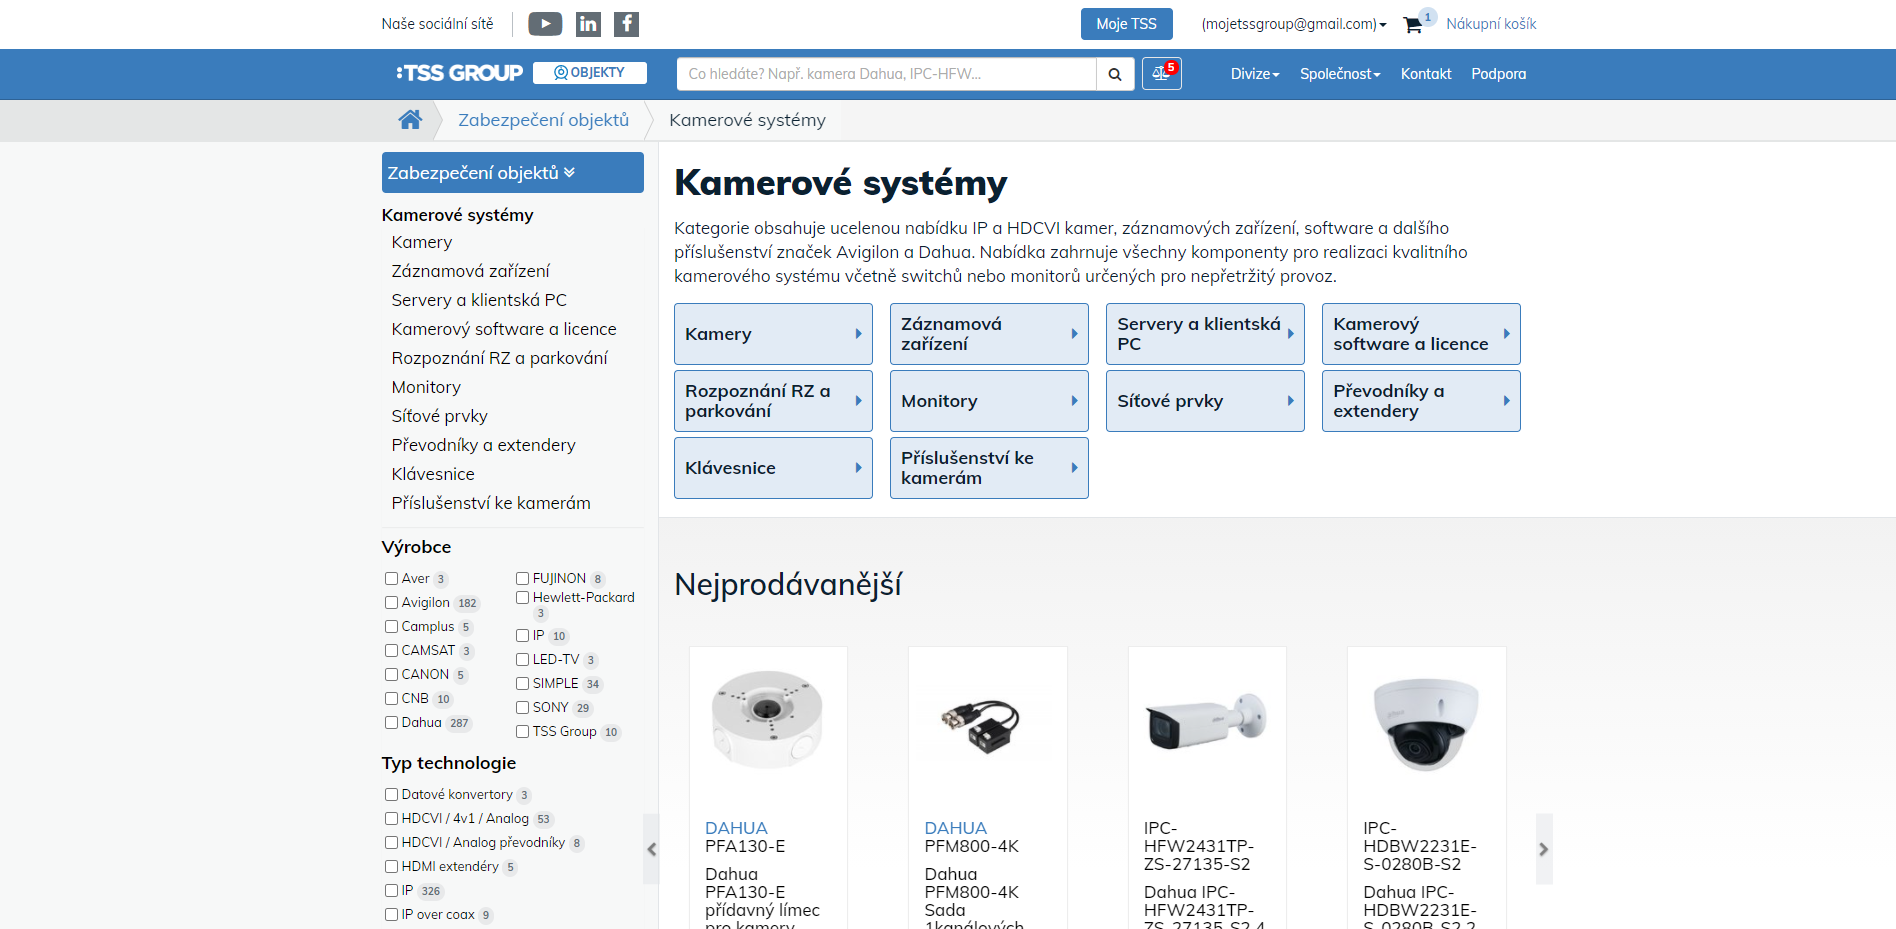The image size is (1896, 929).
Task: Click the search magnifier button
Action: click(x=1115, y=74)
